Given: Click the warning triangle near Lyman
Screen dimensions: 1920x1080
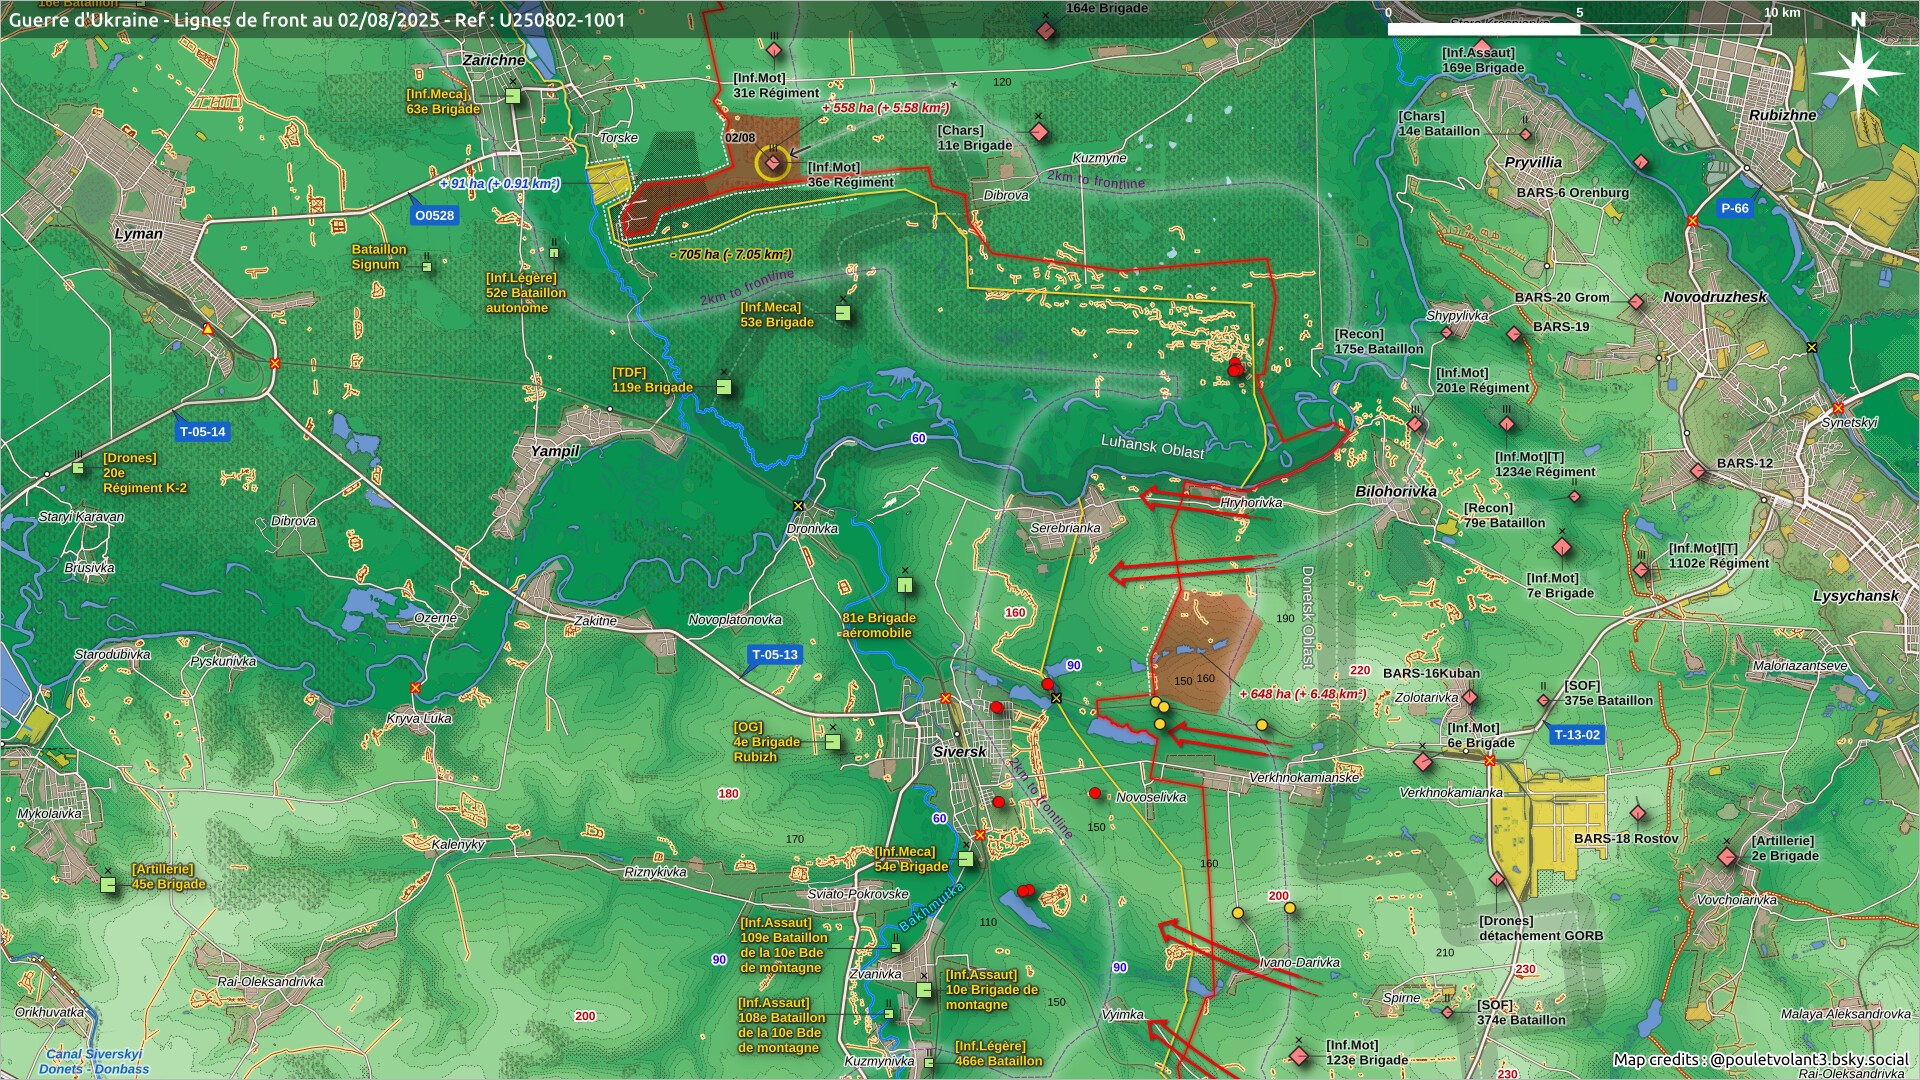Looking at the screenshot, I should [x=207, y=329].
